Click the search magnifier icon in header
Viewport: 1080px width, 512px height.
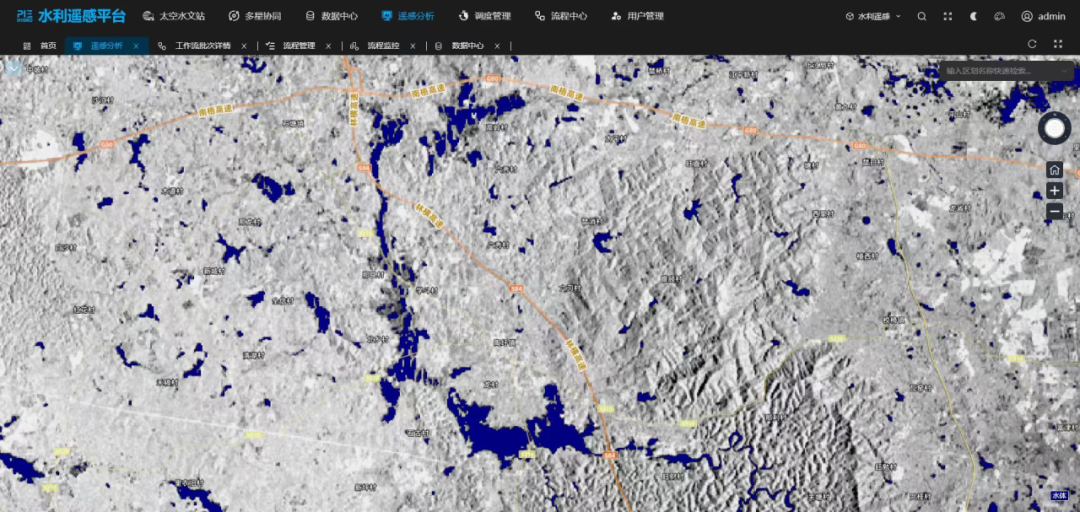coord(922,16)
